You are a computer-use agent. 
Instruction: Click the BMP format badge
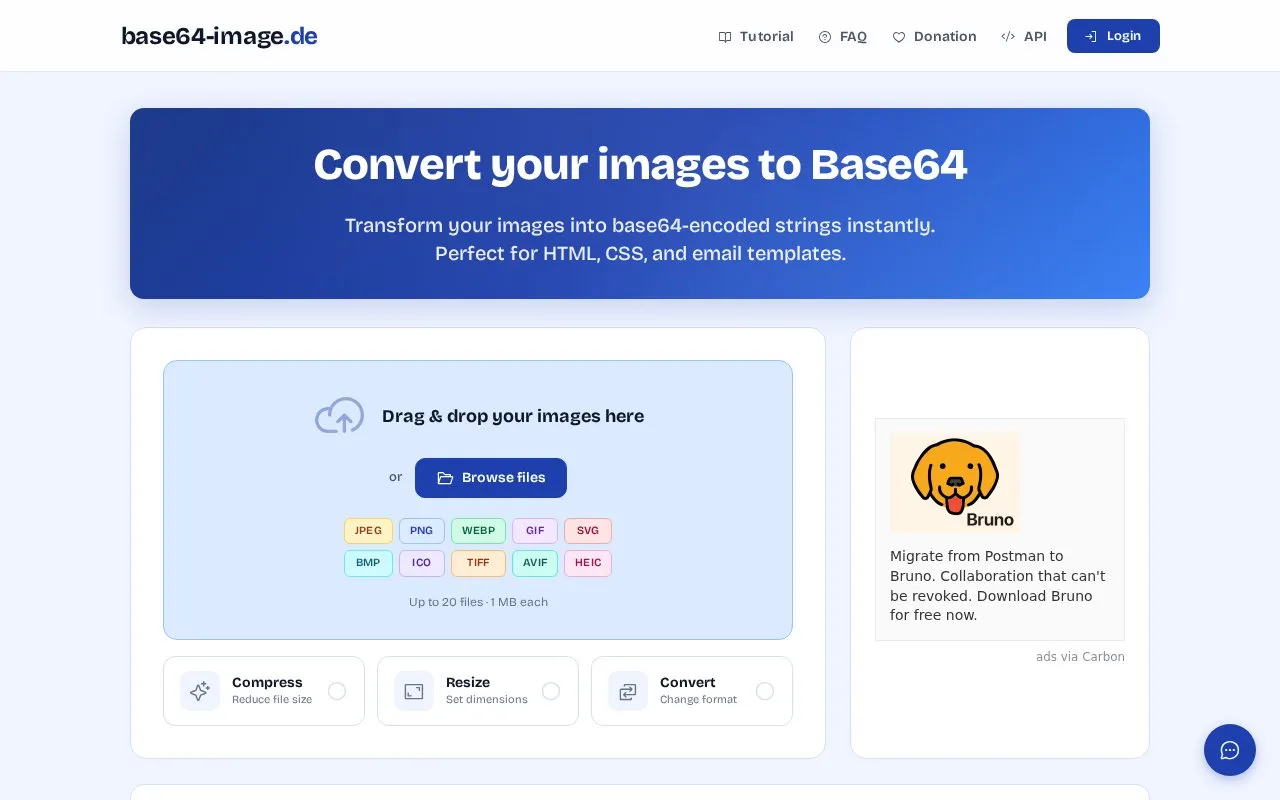pos(368,563)
